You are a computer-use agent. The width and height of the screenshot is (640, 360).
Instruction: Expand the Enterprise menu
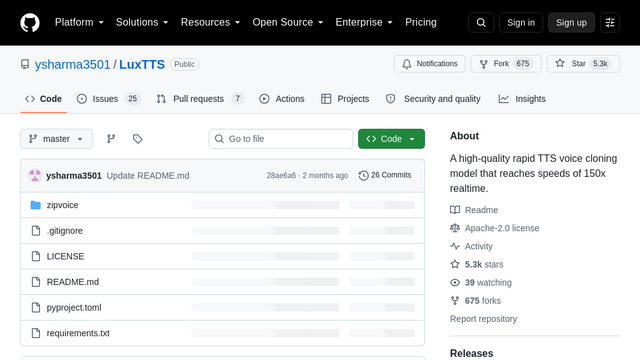tap(364, 22)
